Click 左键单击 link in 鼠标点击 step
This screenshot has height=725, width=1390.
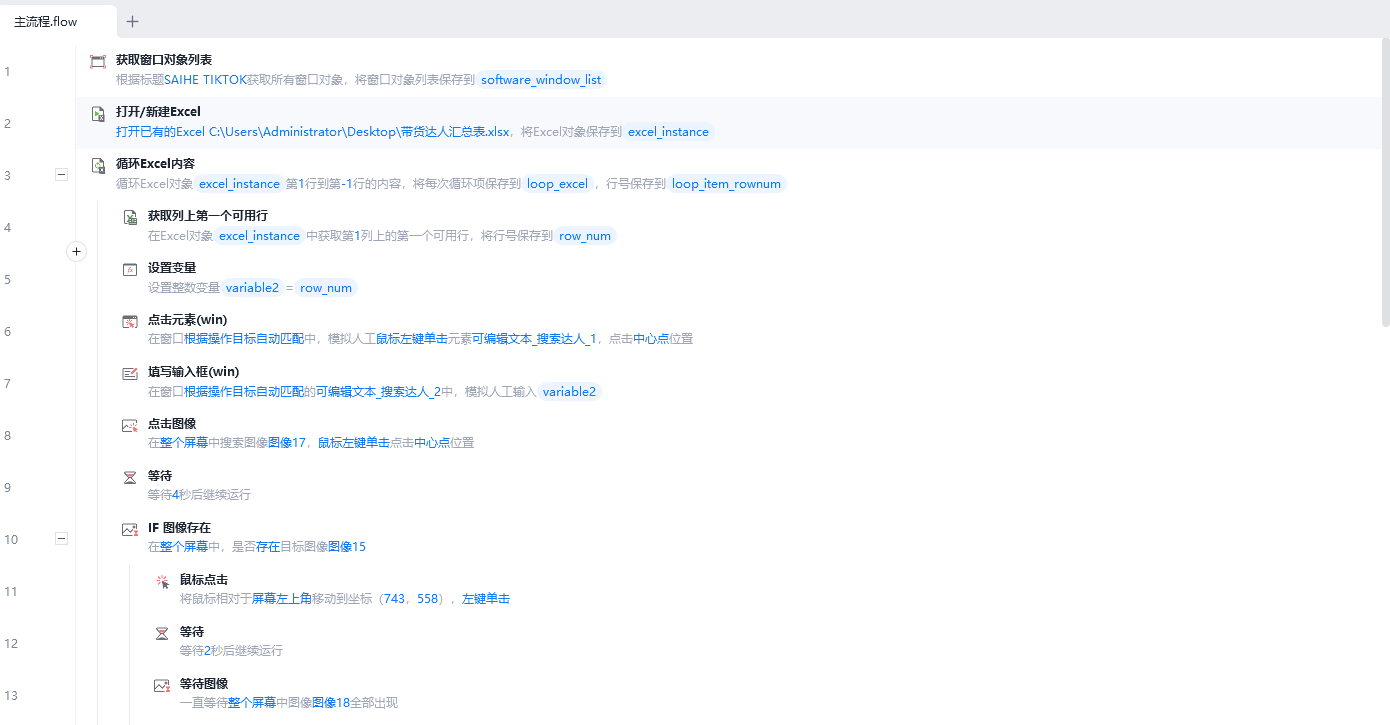486,599
